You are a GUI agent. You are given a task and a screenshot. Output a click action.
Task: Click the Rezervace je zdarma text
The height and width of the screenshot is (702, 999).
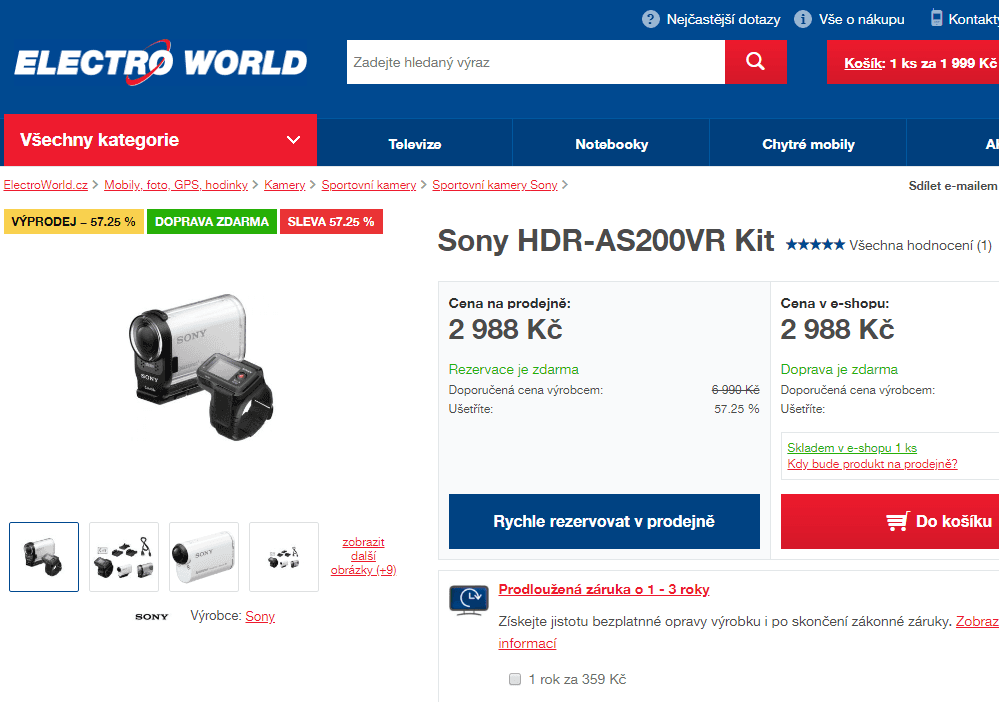514,369
